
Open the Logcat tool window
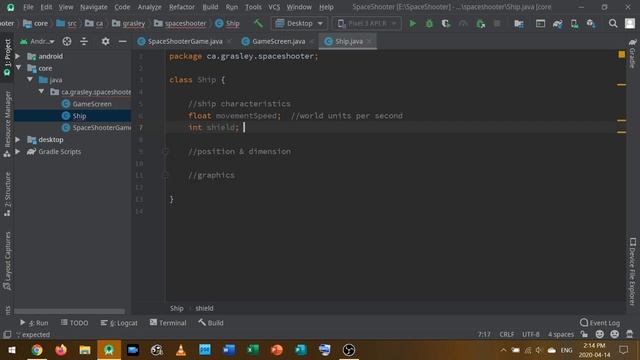tap(119, 323)
